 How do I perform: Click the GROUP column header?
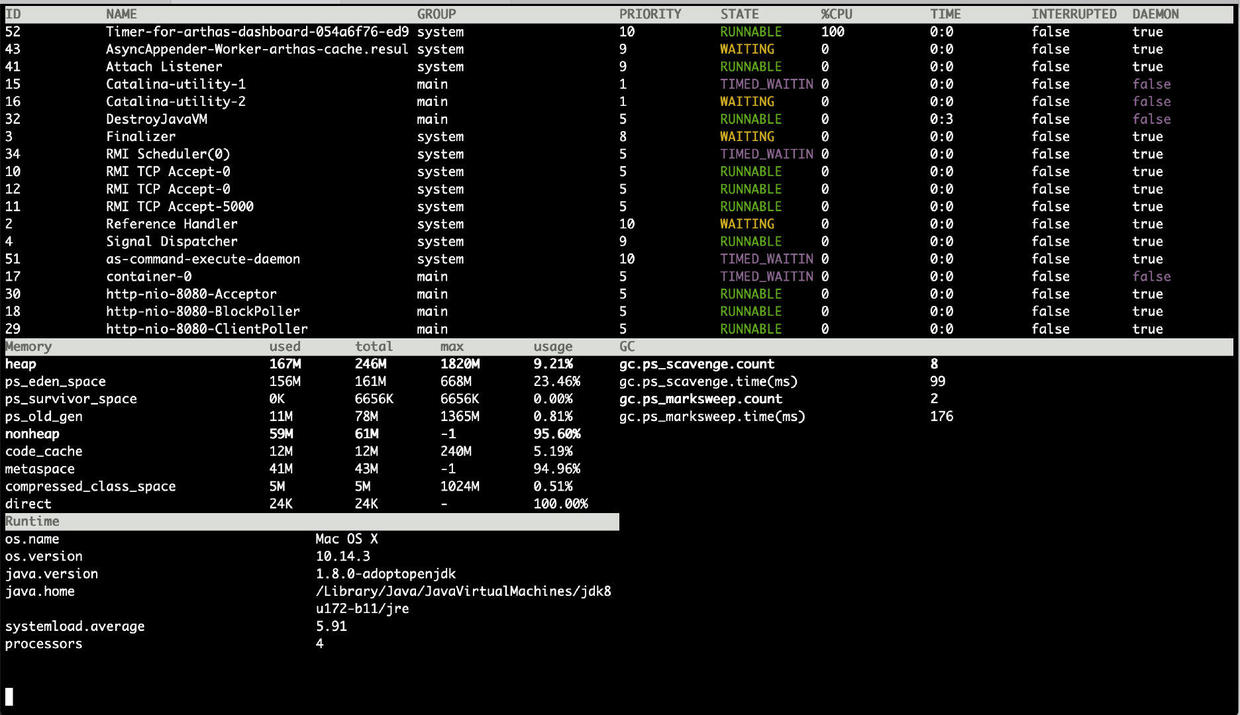[436, 14]
